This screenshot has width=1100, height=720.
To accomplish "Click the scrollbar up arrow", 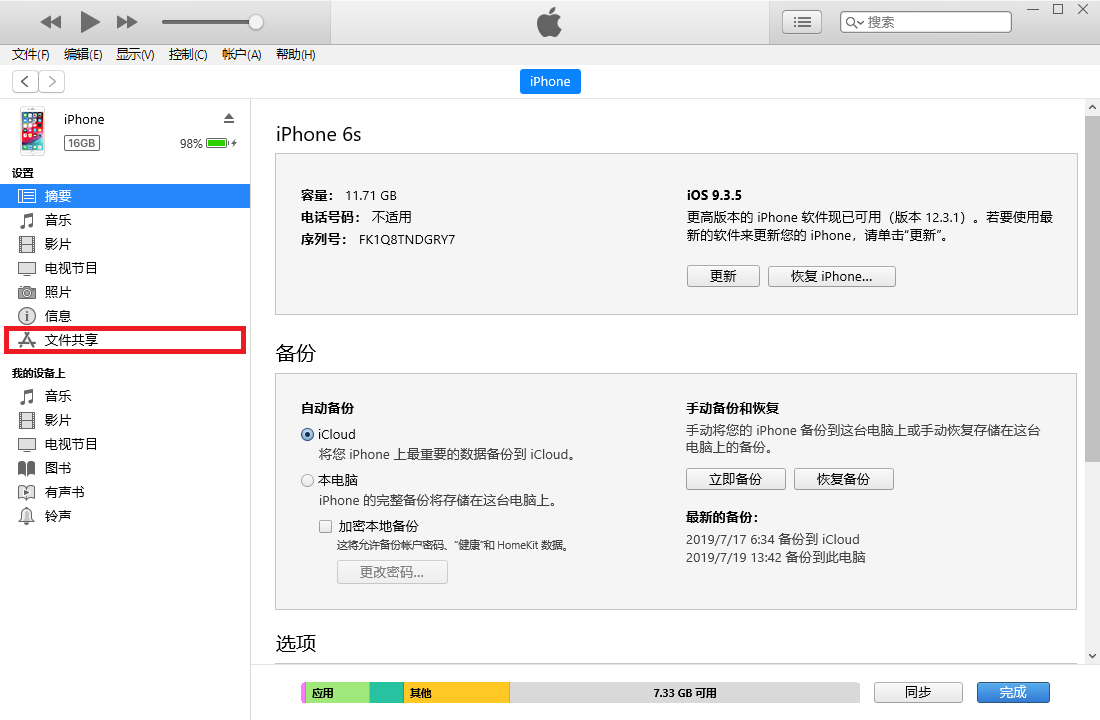I will (x=1092, y=107).
